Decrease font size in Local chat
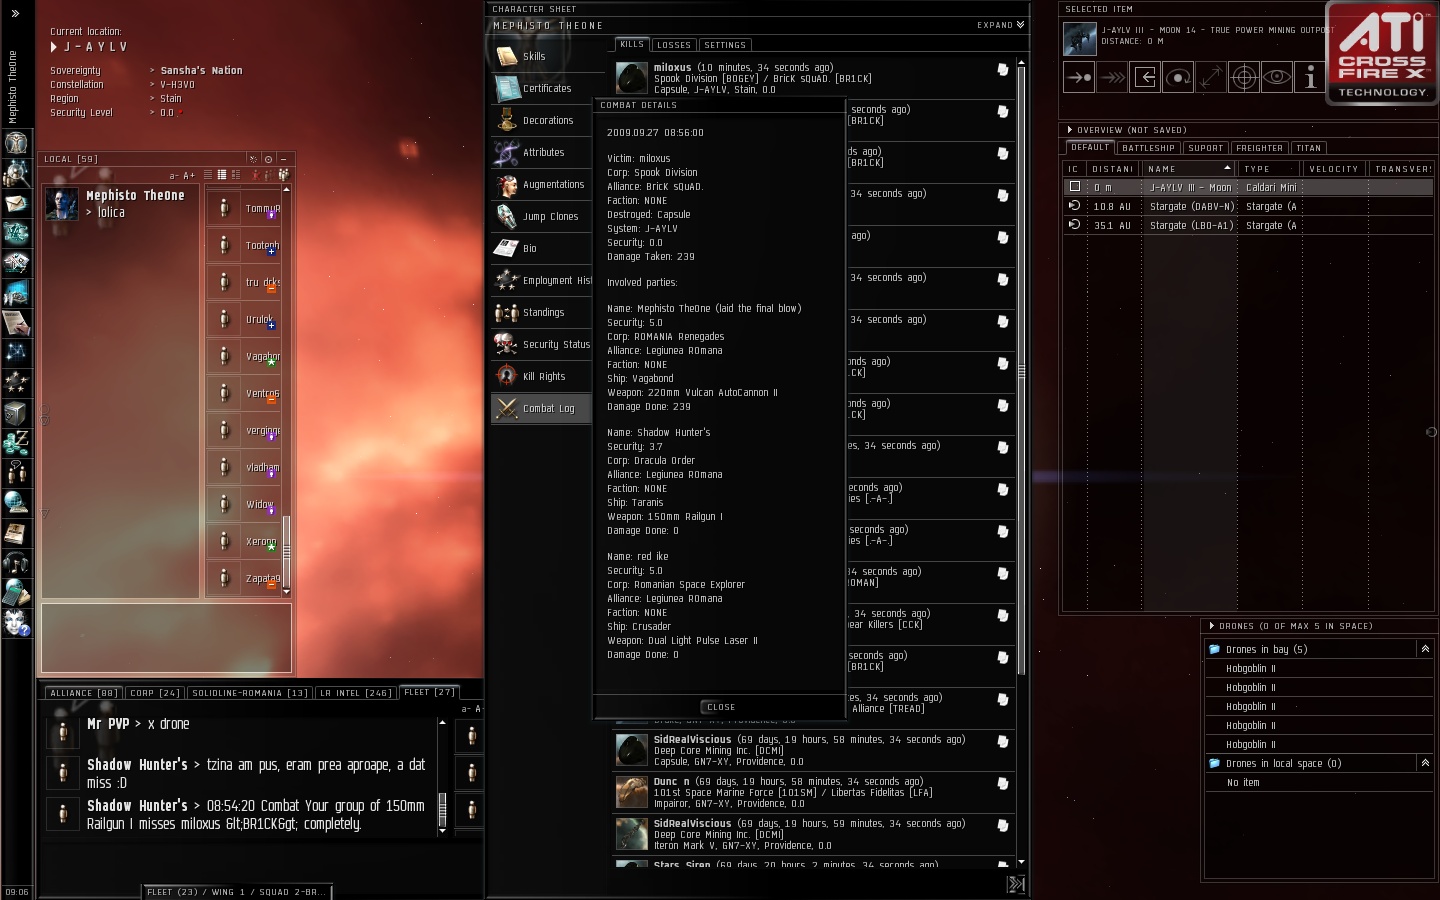 174,176
